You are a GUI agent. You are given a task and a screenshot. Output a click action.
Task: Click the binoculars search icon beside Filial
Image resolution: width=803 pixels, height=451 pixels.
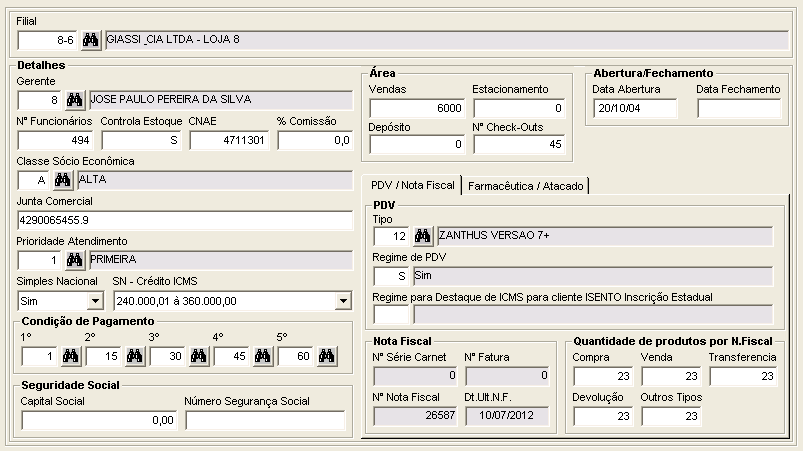[x=91, y=40]
